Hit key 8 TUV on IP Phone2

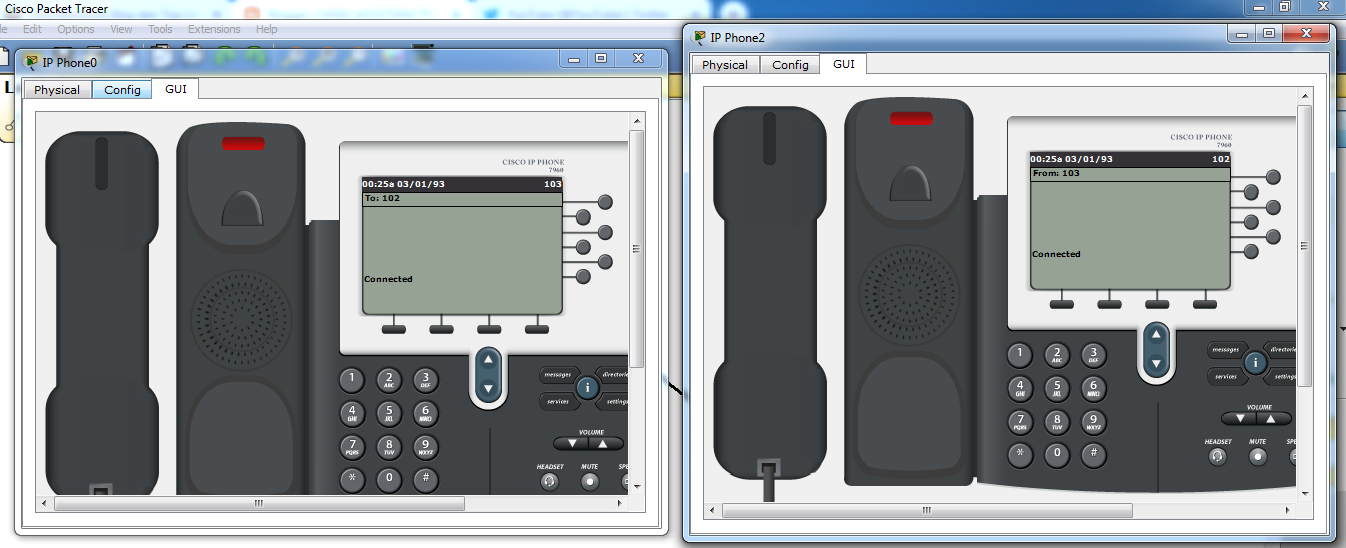pos(1056,421)
